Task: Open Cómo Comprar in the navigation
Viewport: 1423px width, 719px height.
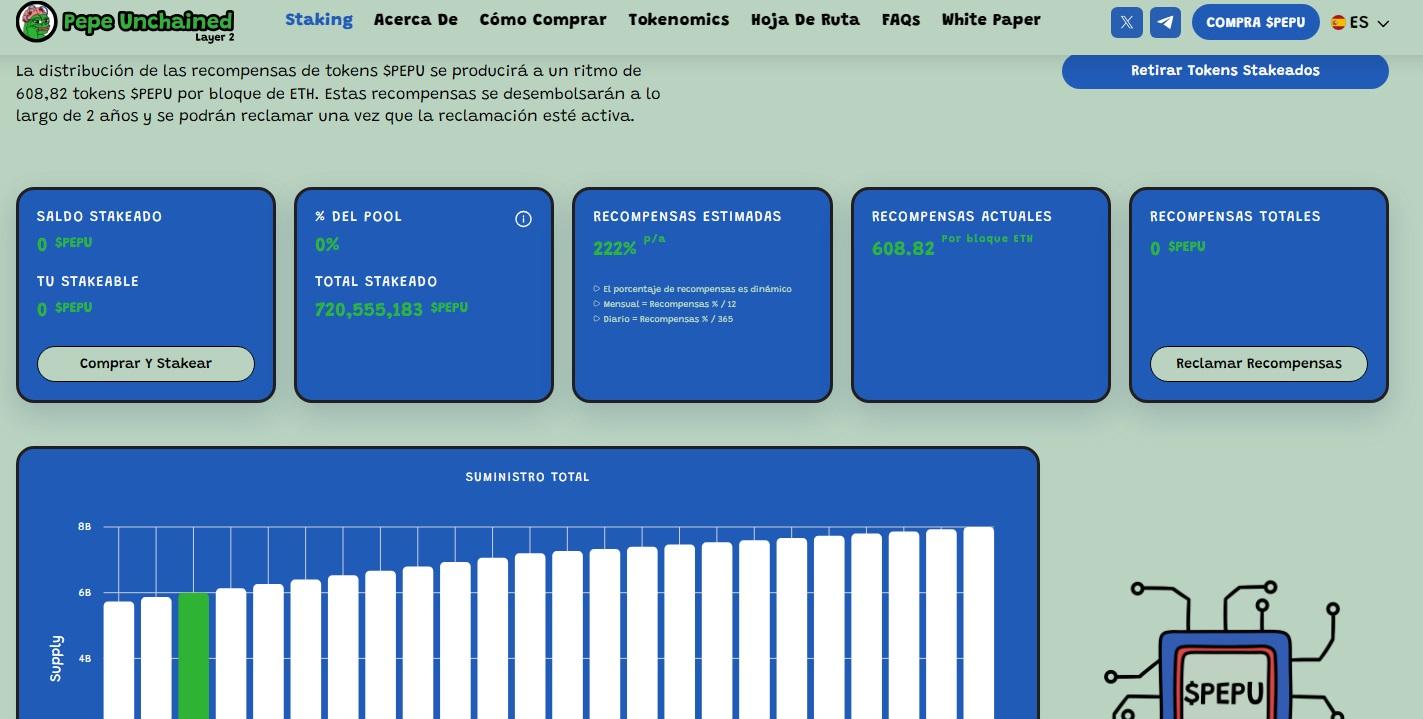Action: (x=543, y=19)
